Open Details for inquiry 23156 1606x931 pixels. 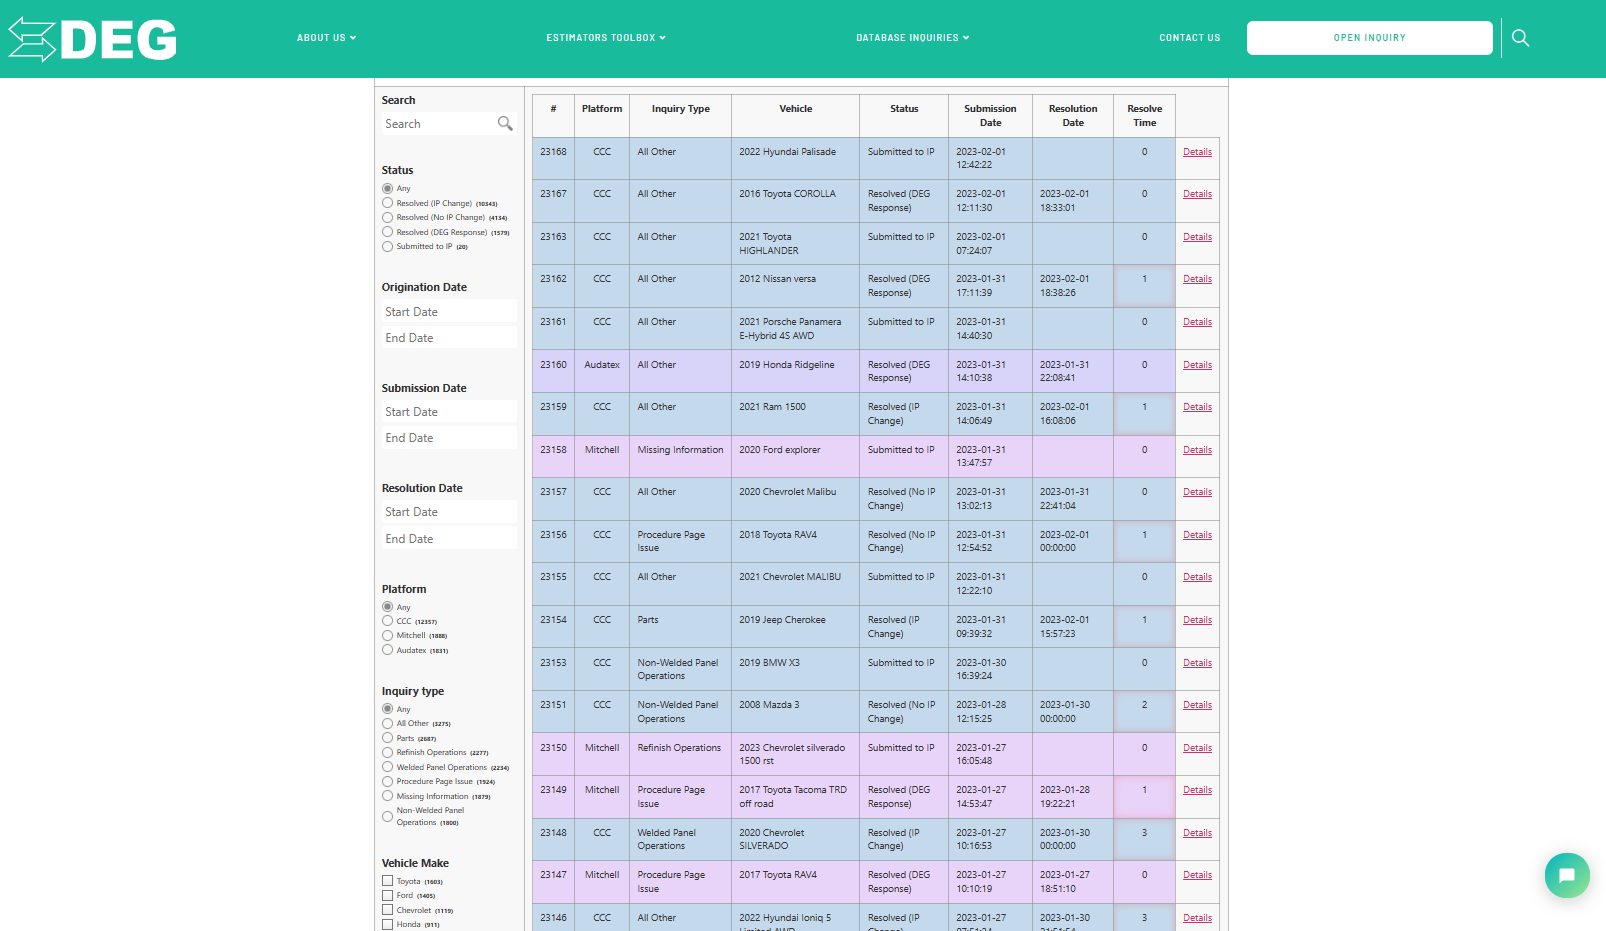(x=1197, y=535)
